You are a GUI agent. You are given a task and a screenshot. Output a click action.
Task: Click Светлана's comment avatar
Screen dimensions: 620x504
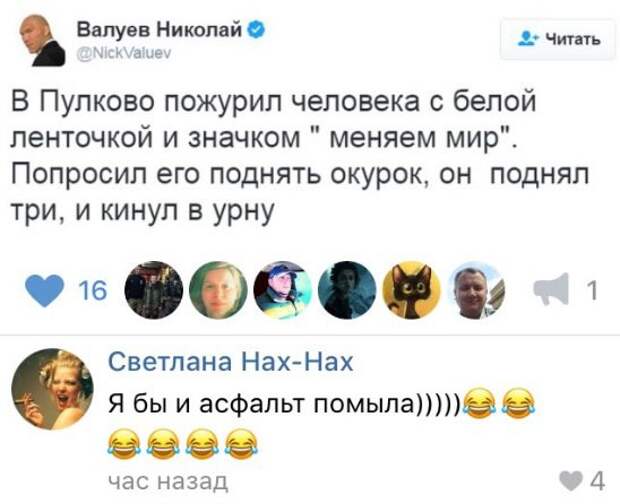coord(52,389)
